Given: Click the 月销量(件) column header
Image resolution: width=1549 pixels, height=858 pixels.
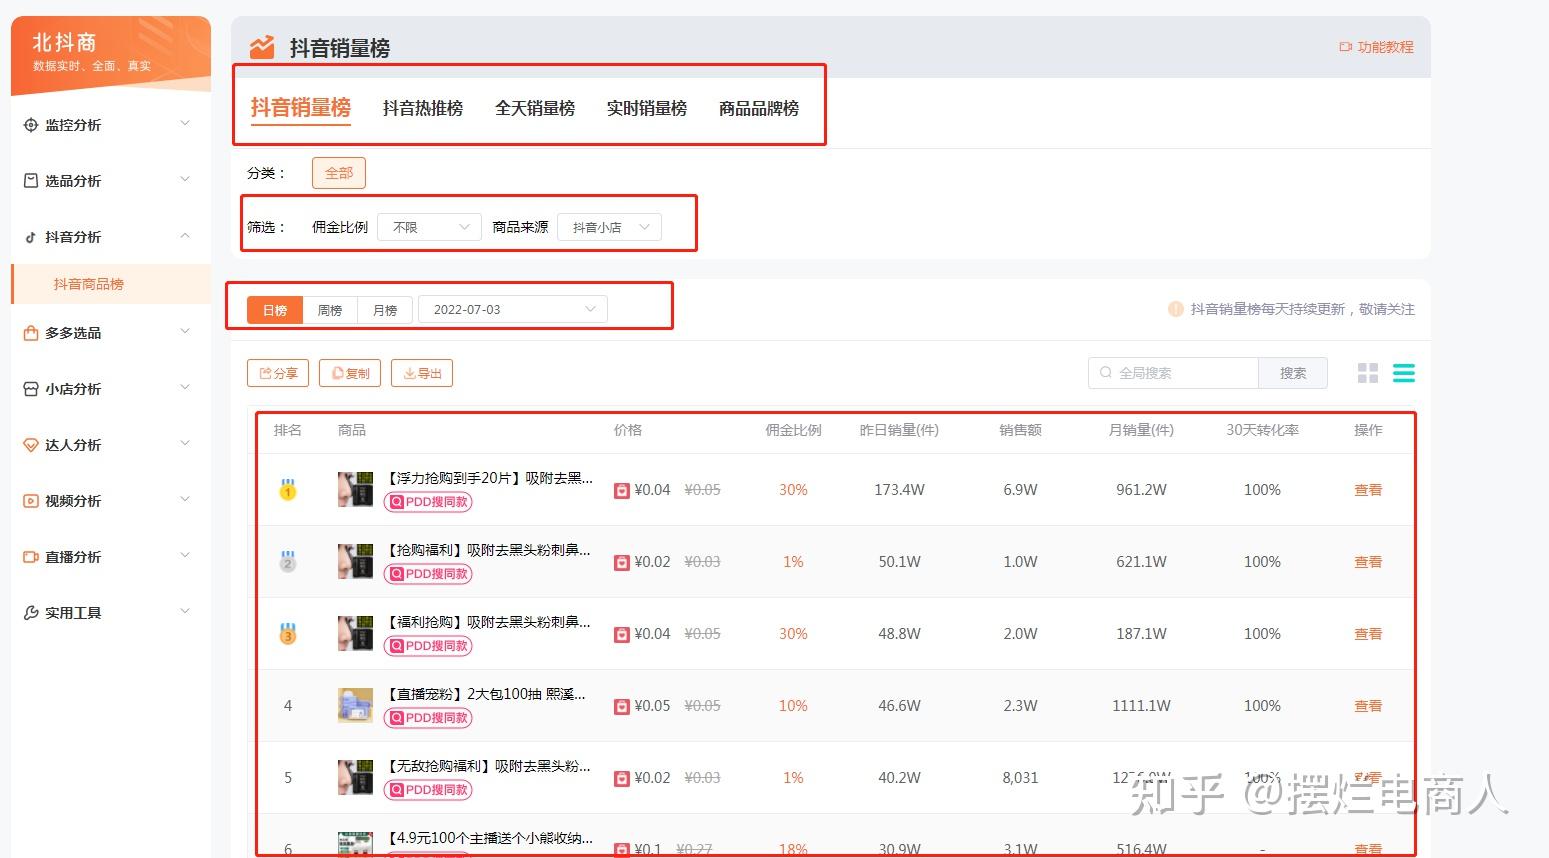Looking at the screenshot, I should (1141, 430).
